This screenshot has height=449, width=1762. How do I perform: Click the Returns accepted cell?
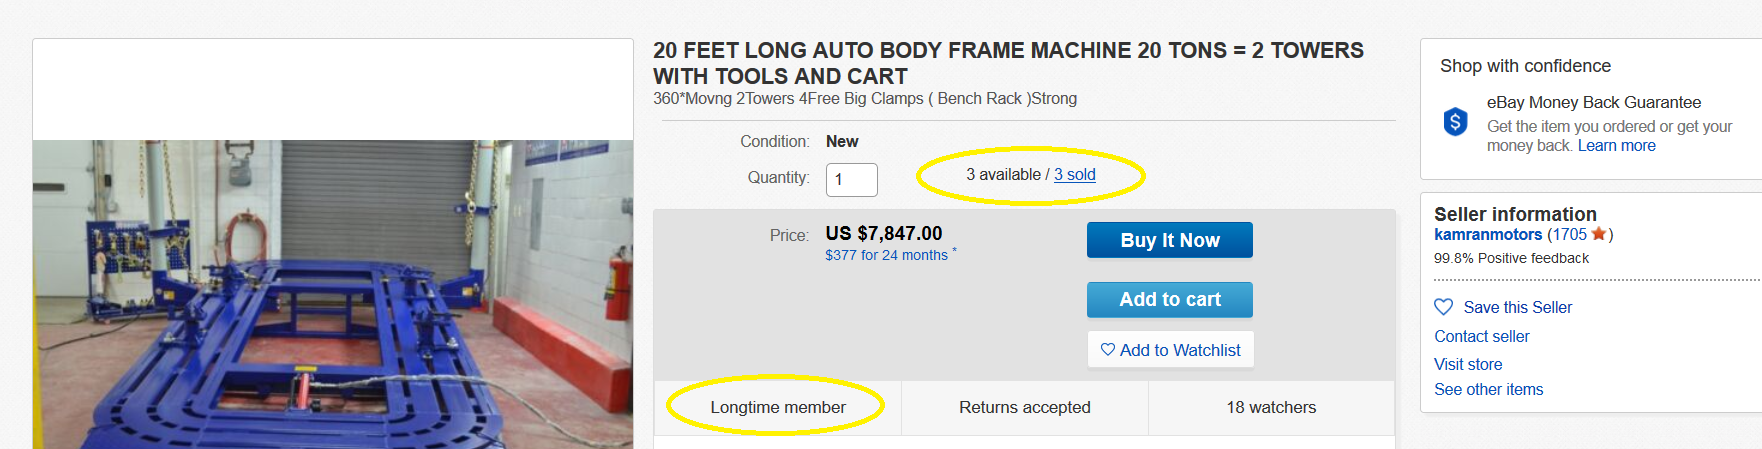click(1025, 407)
